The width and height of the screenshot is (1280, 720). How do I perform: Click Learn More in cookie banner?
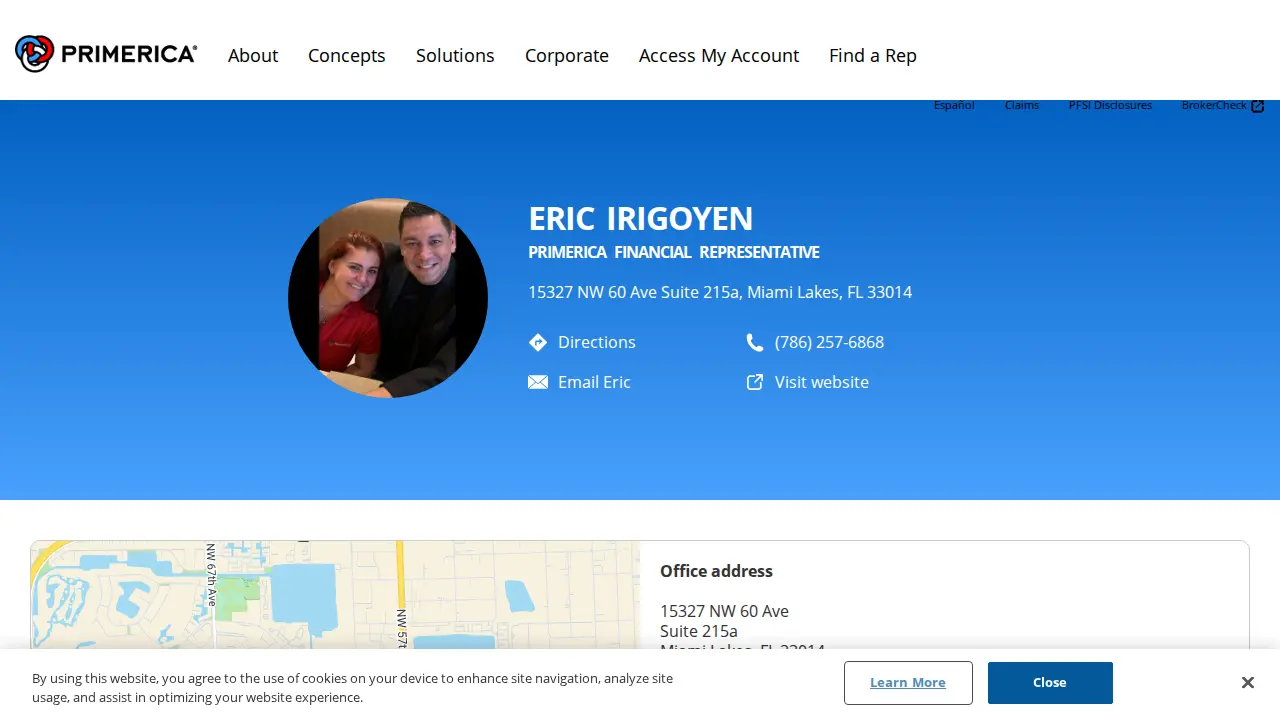click(908, 683)
